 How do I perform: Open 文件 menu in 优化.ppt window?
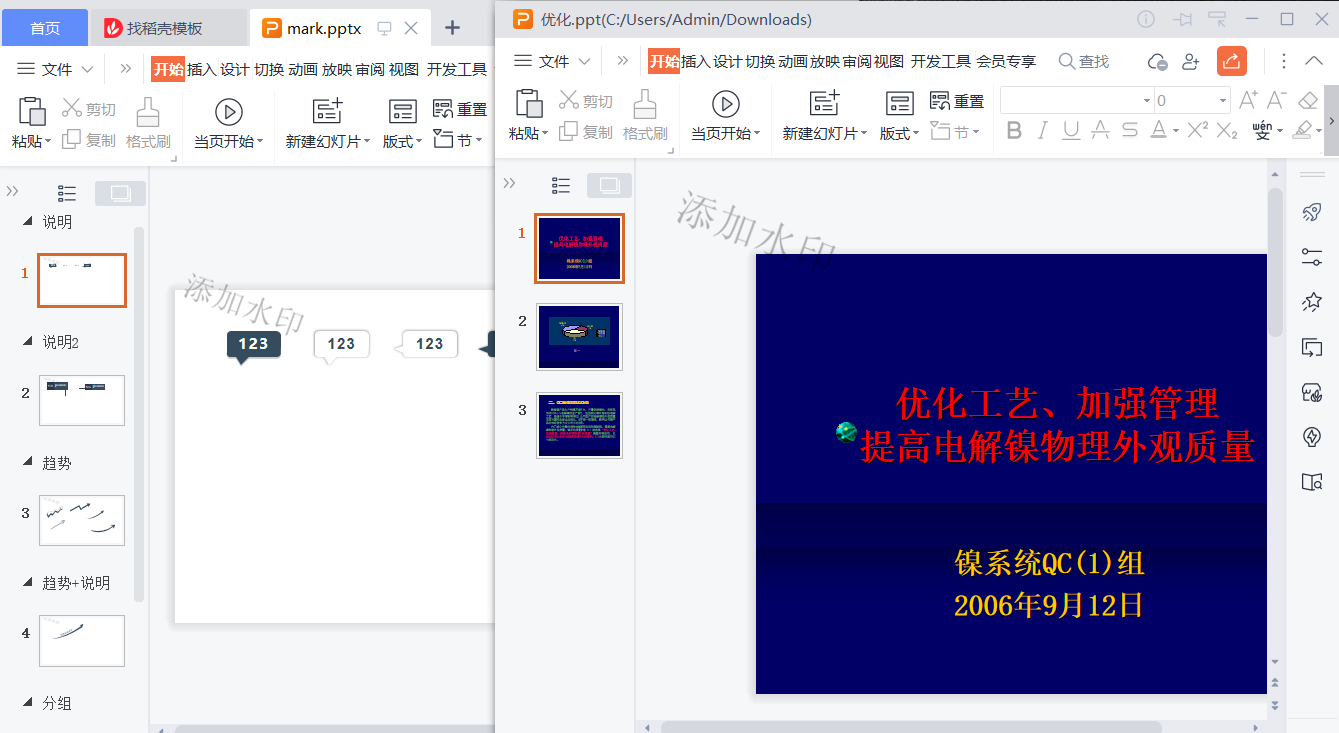[552, 61]
